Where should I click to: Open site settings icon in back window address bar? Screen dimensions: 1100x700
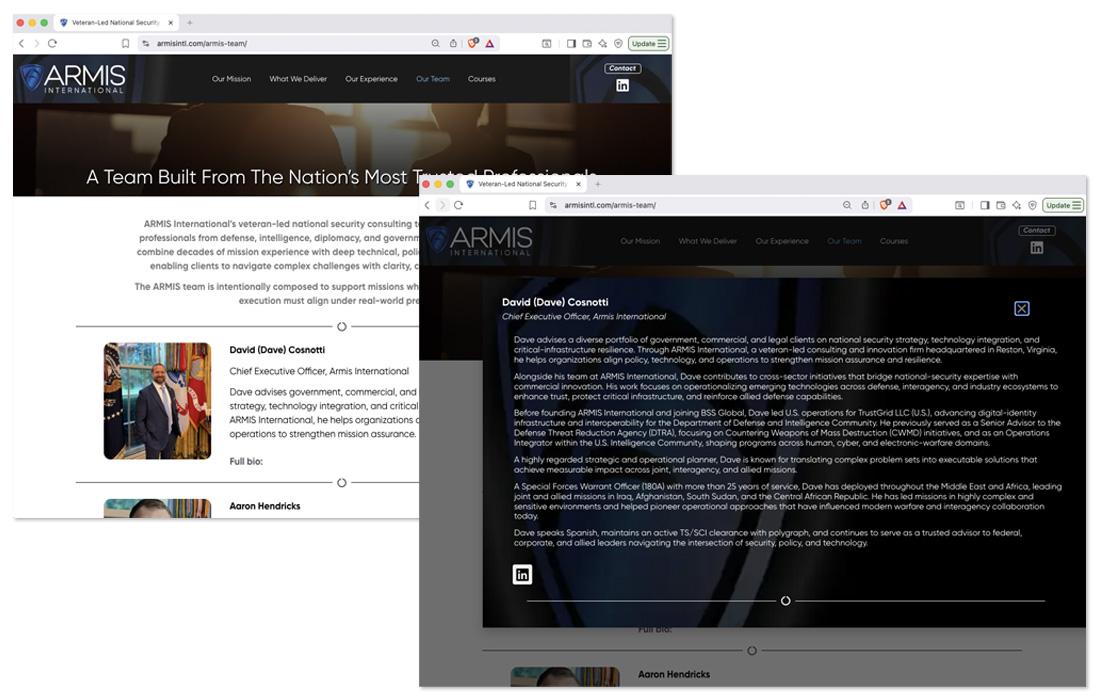pyautogui.click(x=146, y=43)
